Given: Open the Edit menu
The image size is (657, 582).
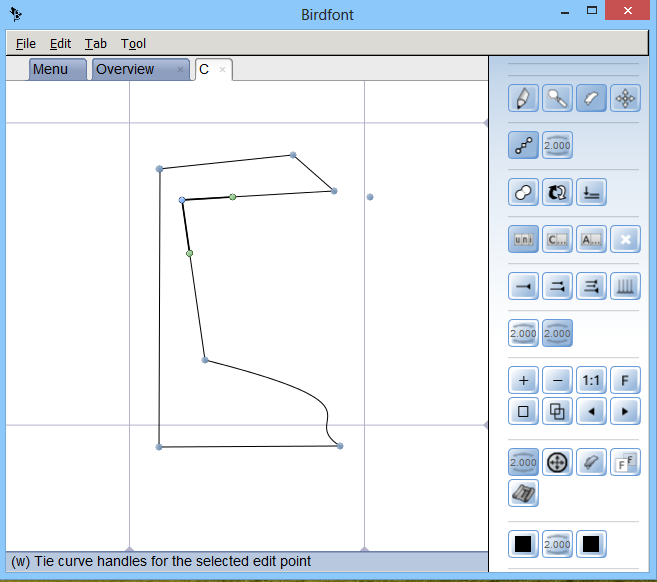Looking at the screenshot, I should click(60, 44).
